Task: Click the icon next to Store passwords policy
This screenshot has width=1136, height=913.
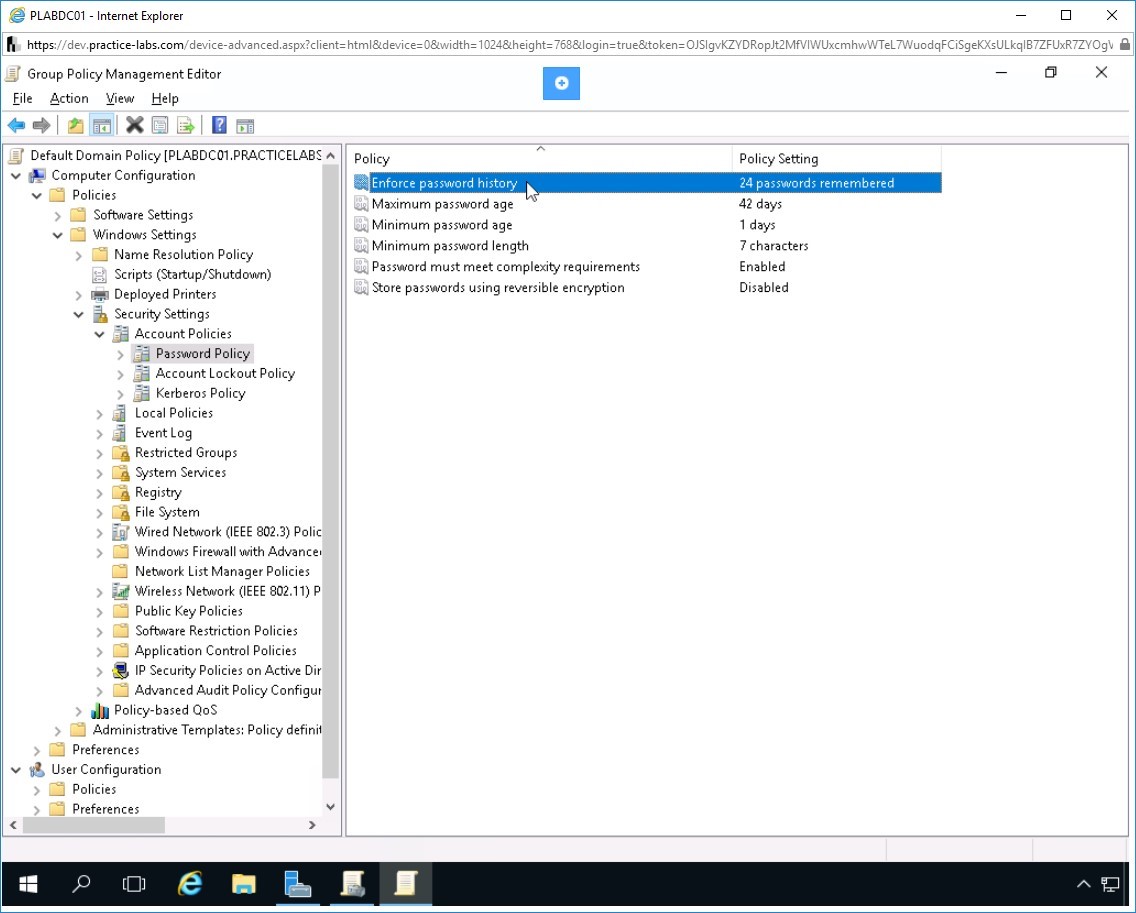Action: [361, 288]
